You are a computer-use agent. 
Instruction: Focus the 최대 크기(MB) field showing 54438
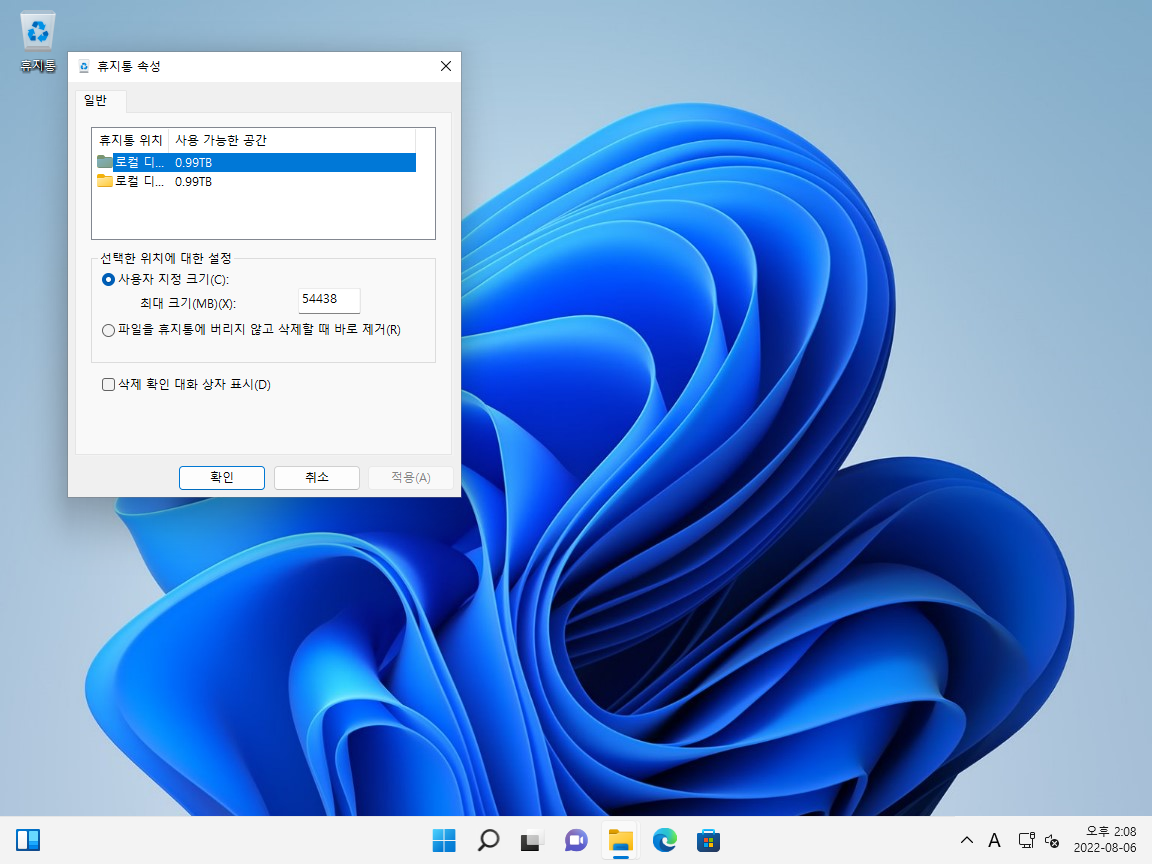329,300
